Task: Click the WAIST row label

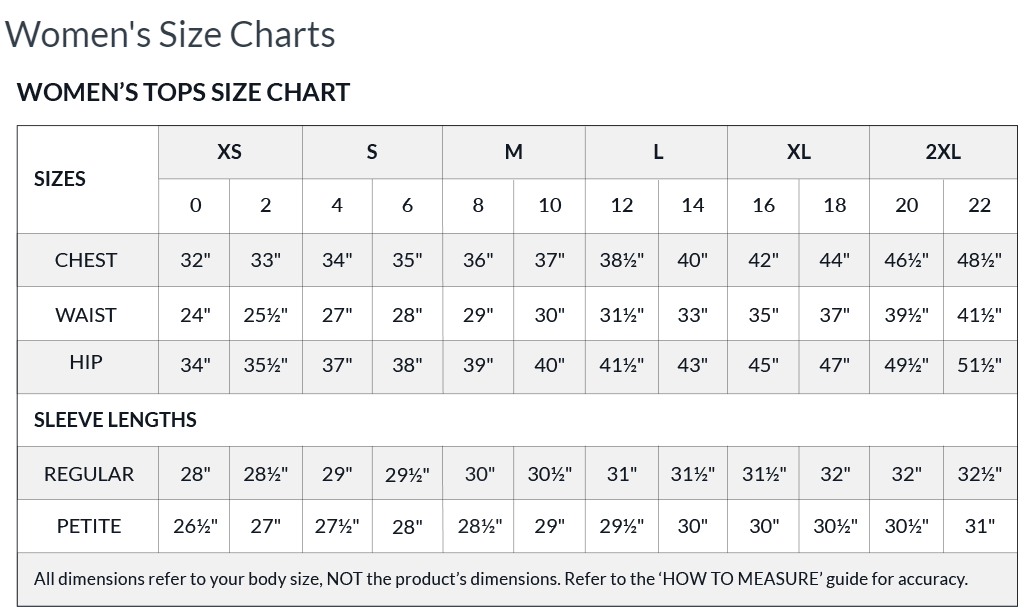Action: pos(86,315)
